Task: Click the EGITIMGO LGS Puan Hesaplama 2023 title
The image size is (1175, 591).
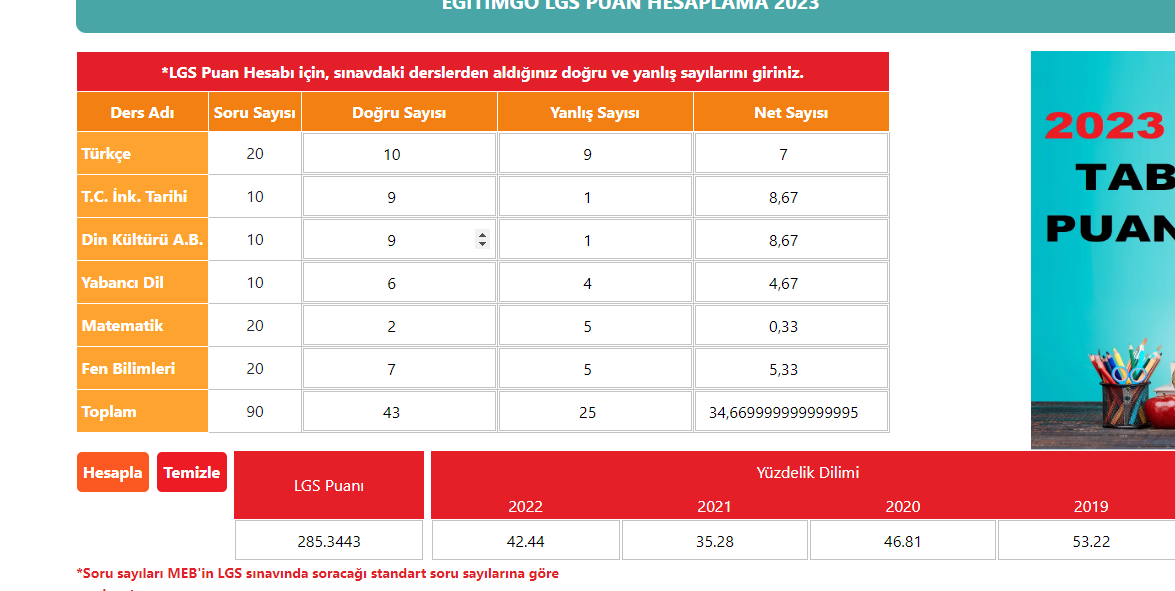Action: tap(630, 4)
